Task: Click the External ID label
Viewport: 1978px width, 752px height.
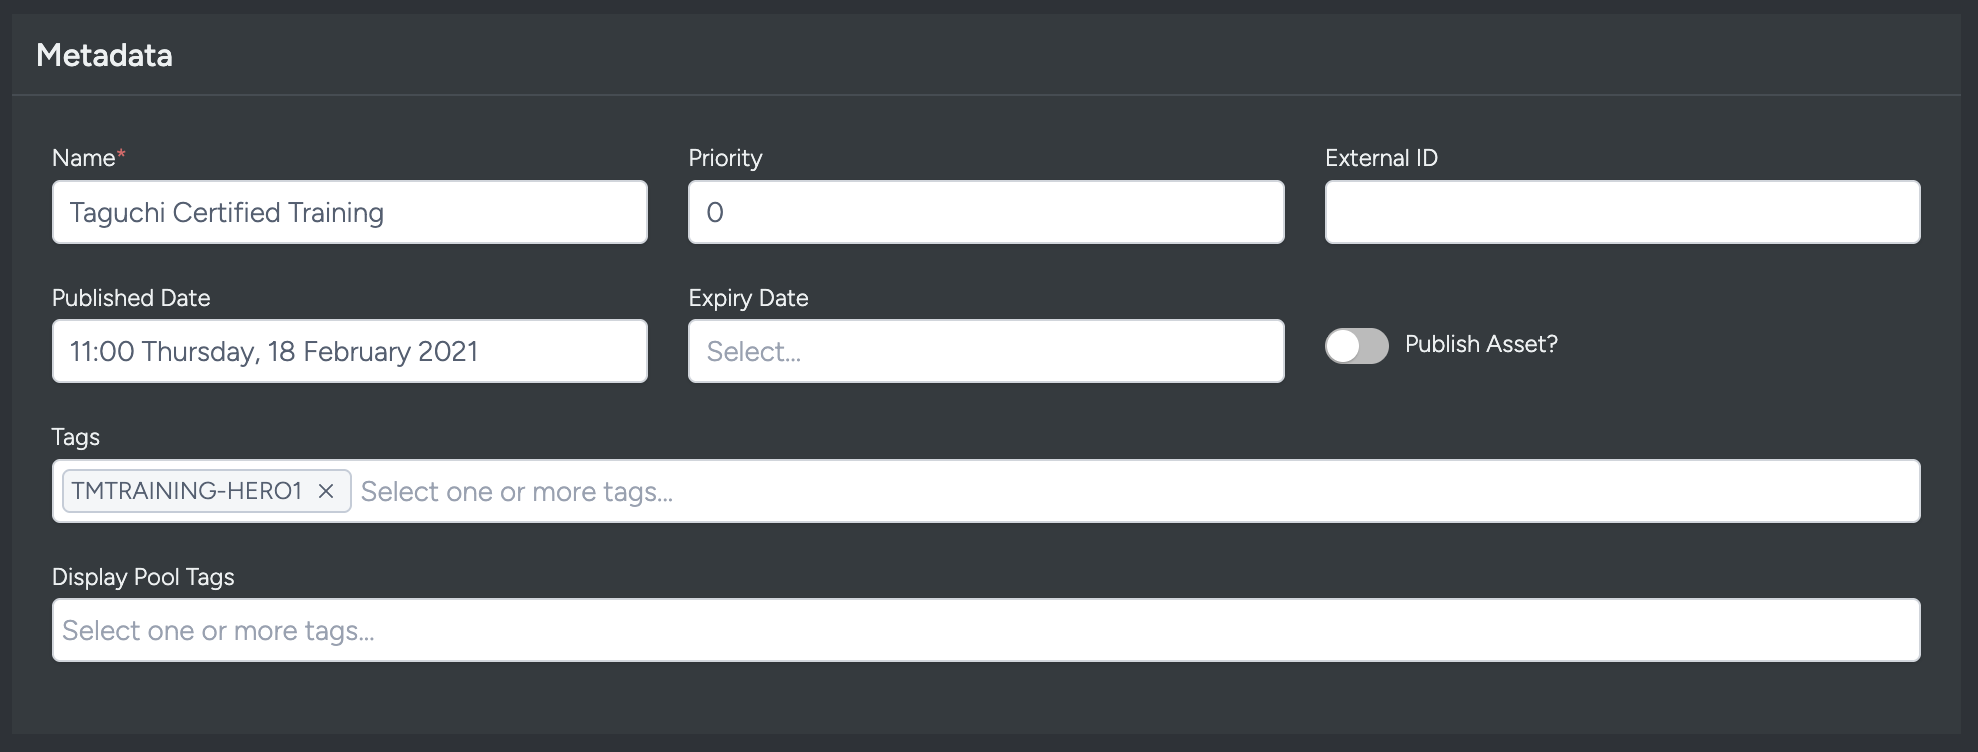Action: point(1381,157)
